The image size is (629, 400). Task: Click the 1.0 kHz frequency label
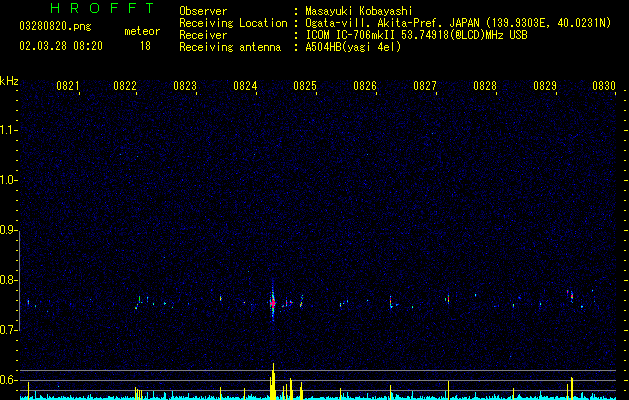[9, 180]
